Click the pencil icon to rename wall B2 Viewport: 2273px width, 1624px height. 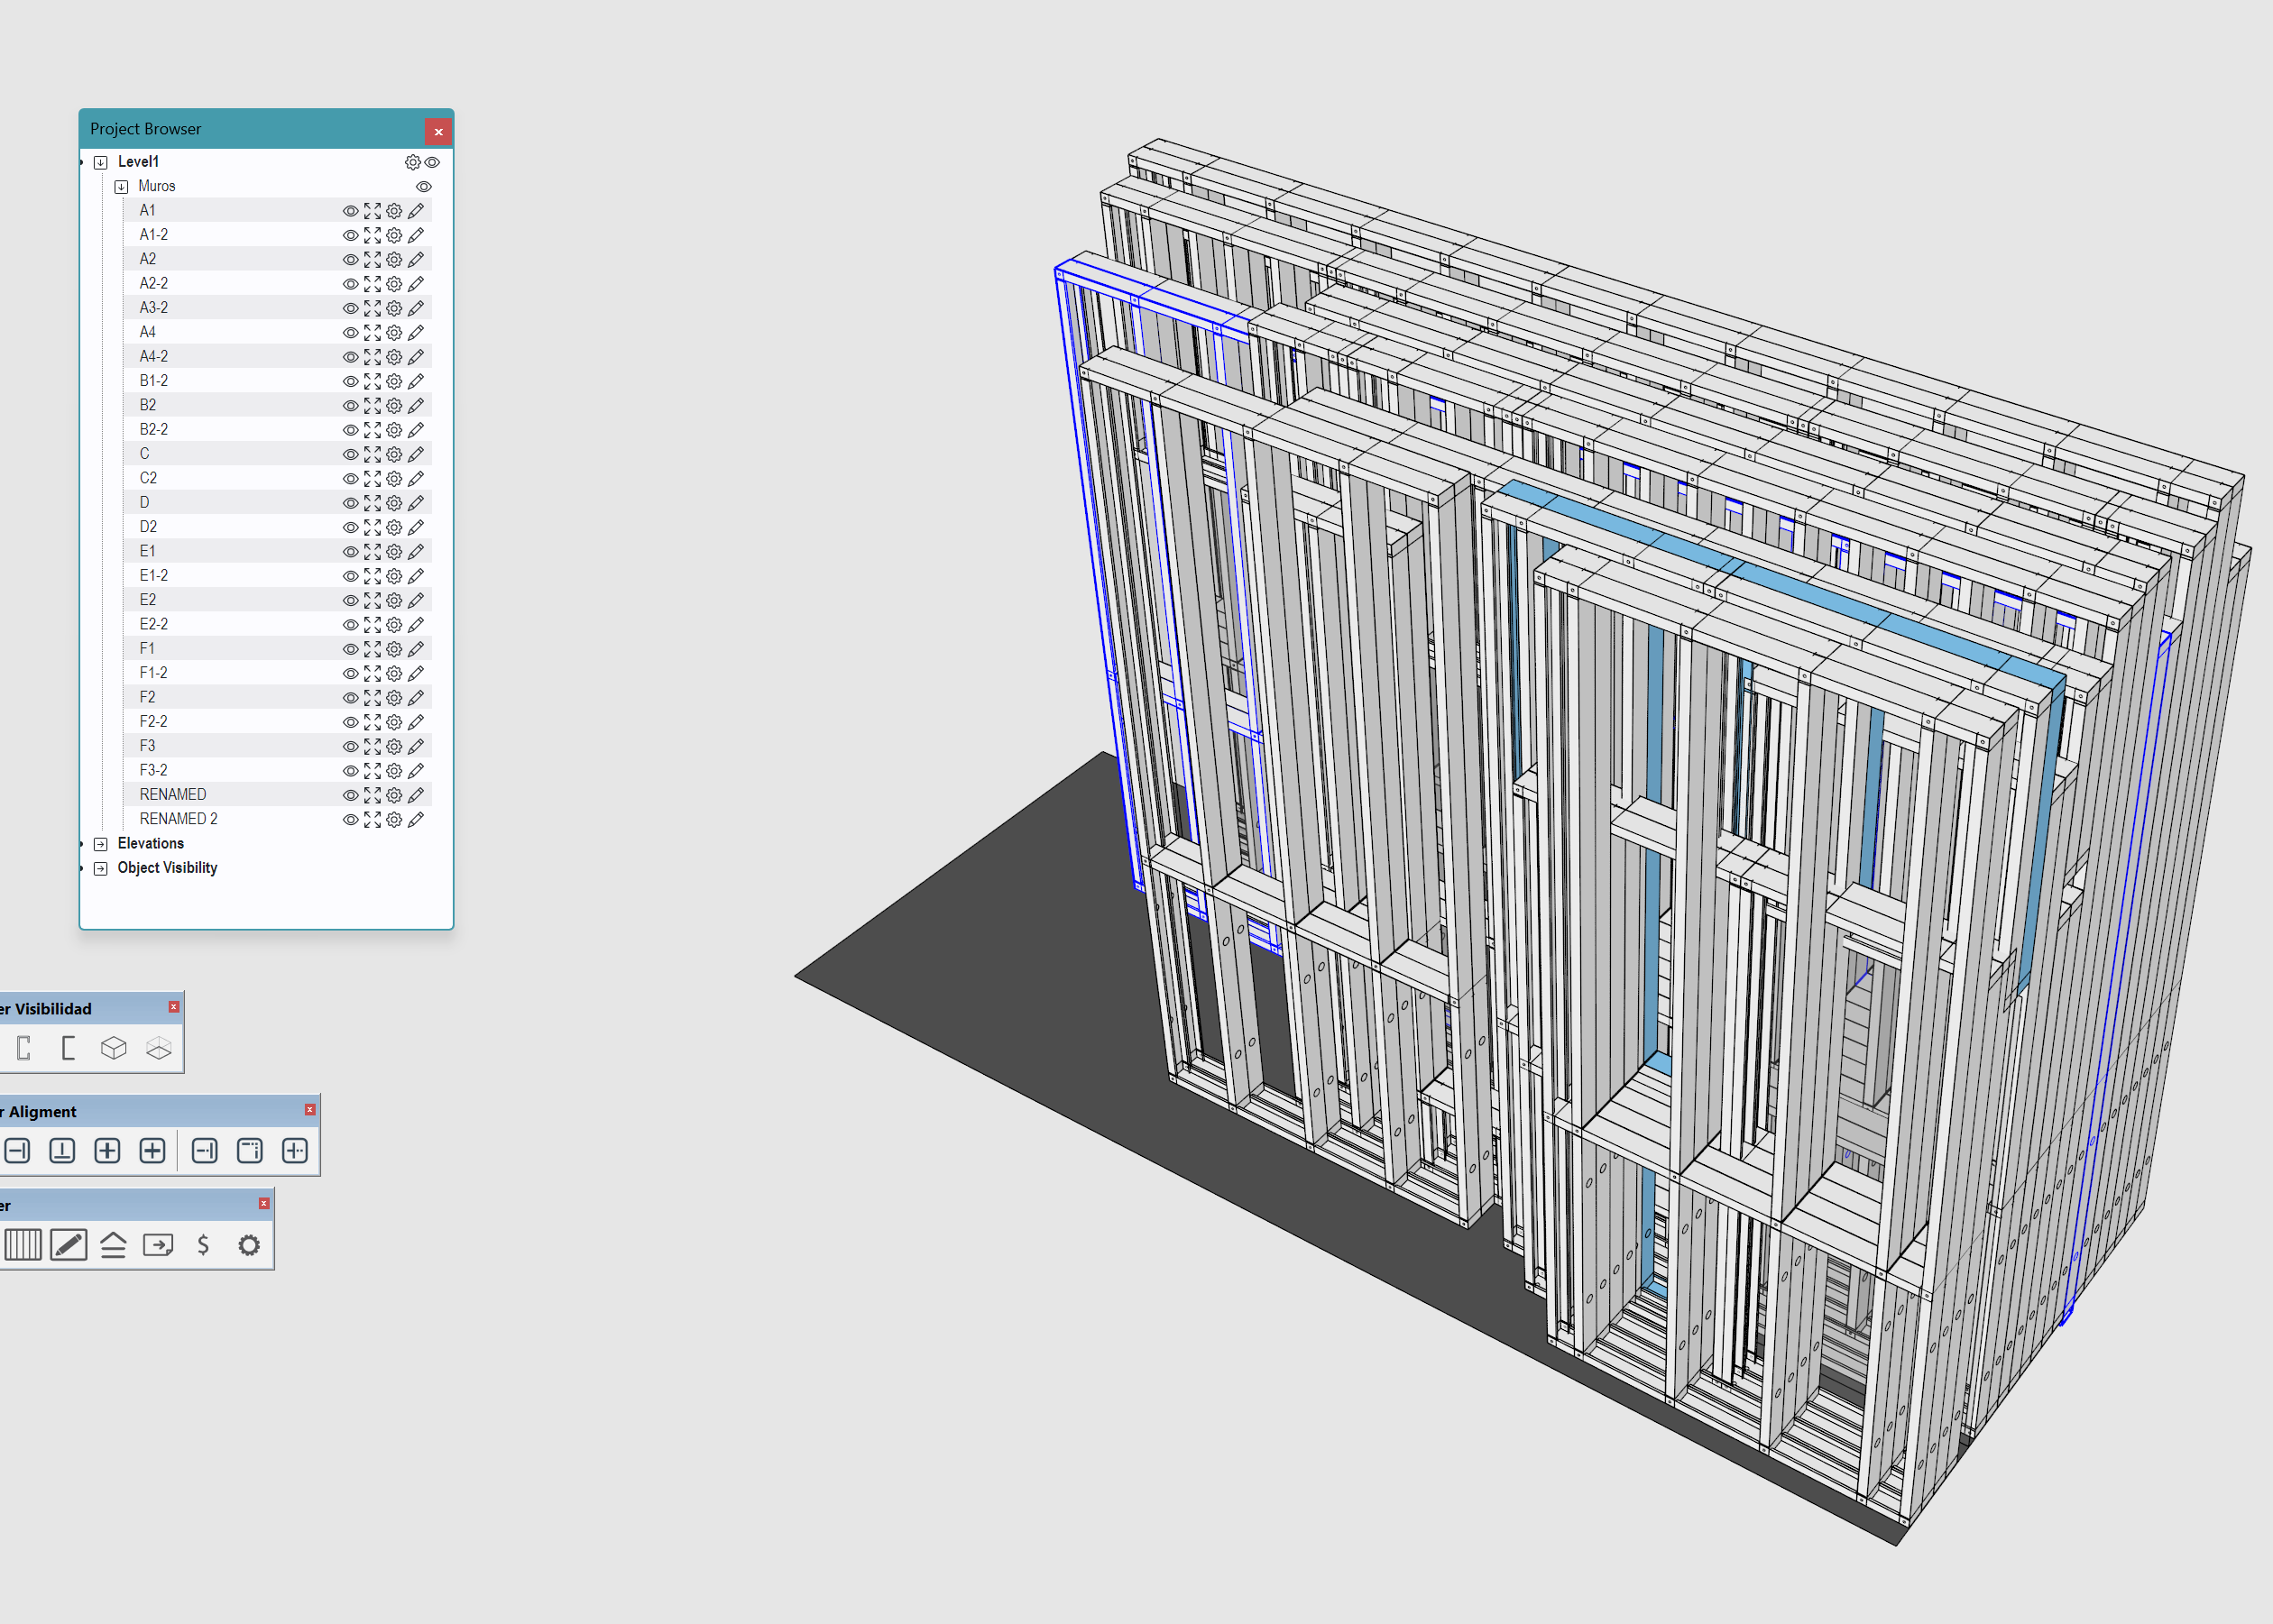[x=417, y=405]
